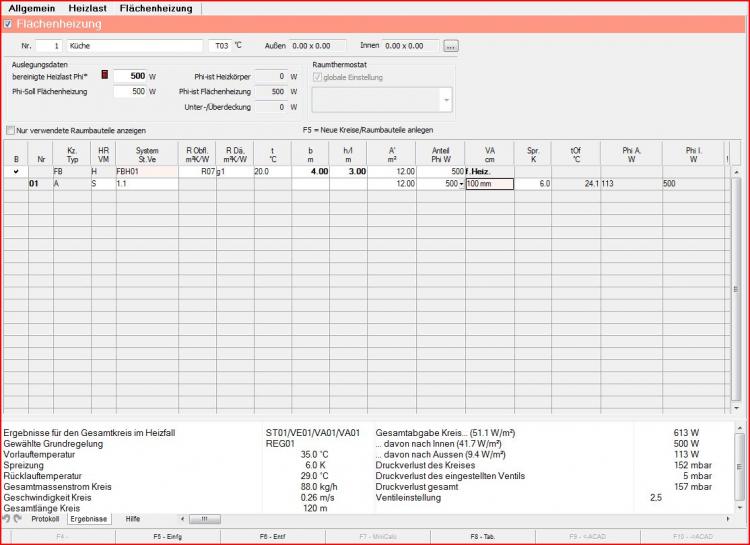Click the room name field Küche

tap(134, 46)
